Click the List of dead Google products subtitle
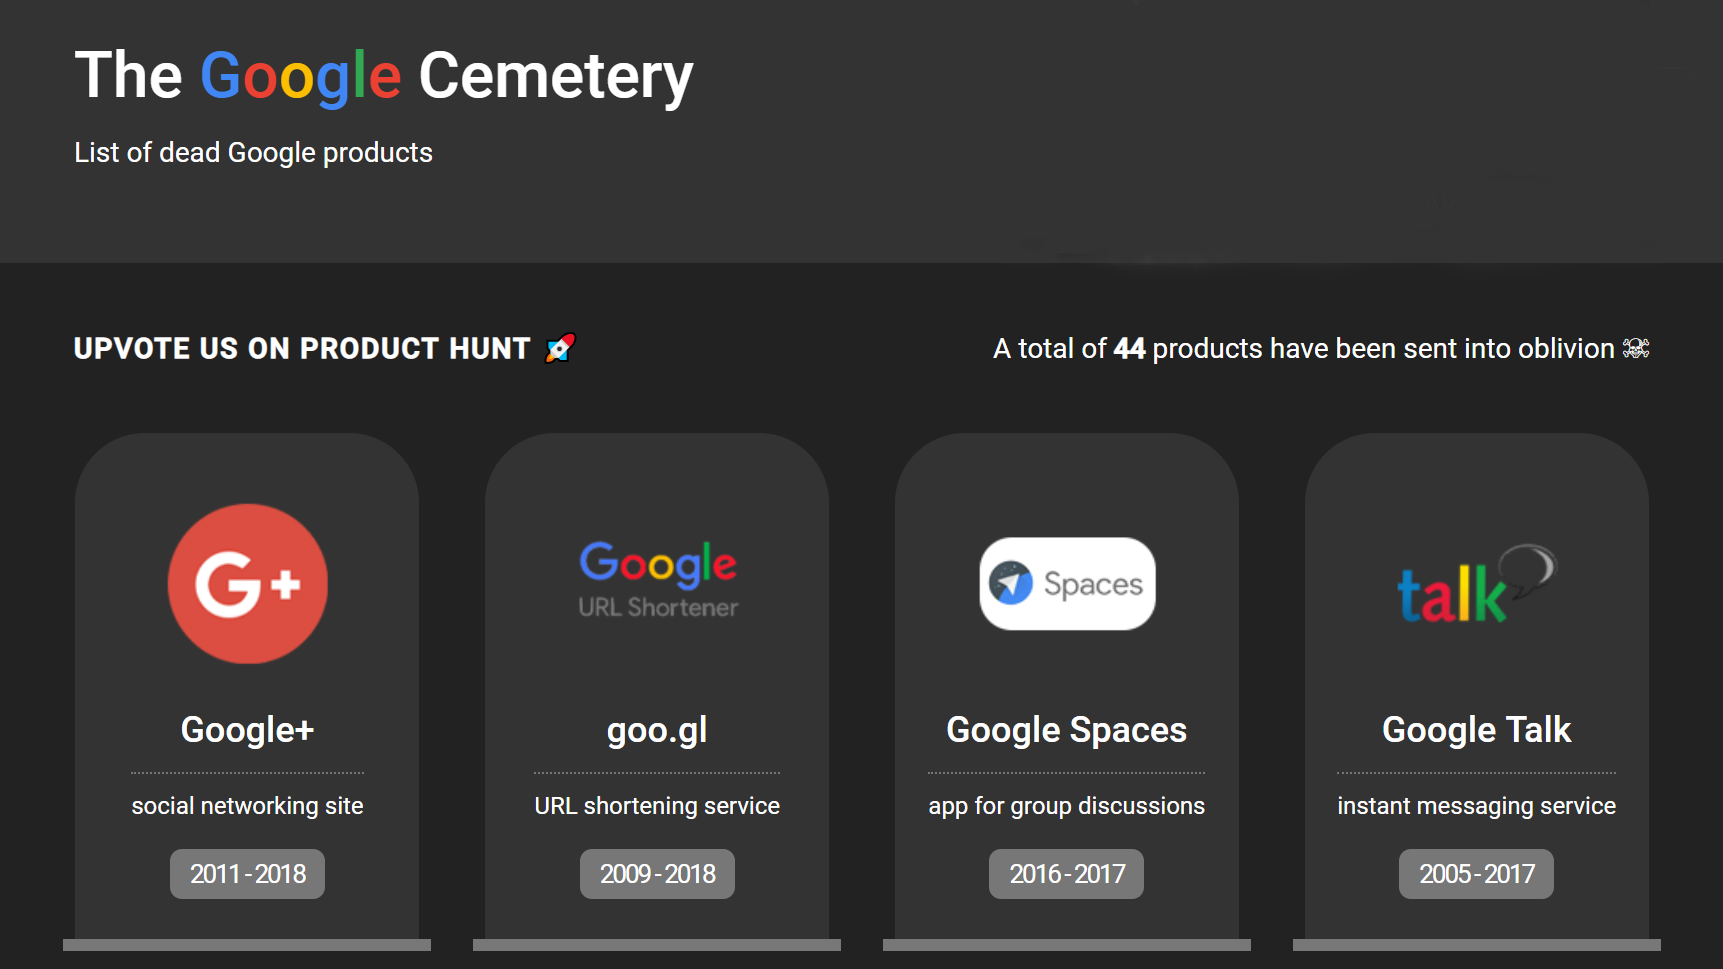The height and width of the screenshot is (969, 1723). (x=252, y=152)
